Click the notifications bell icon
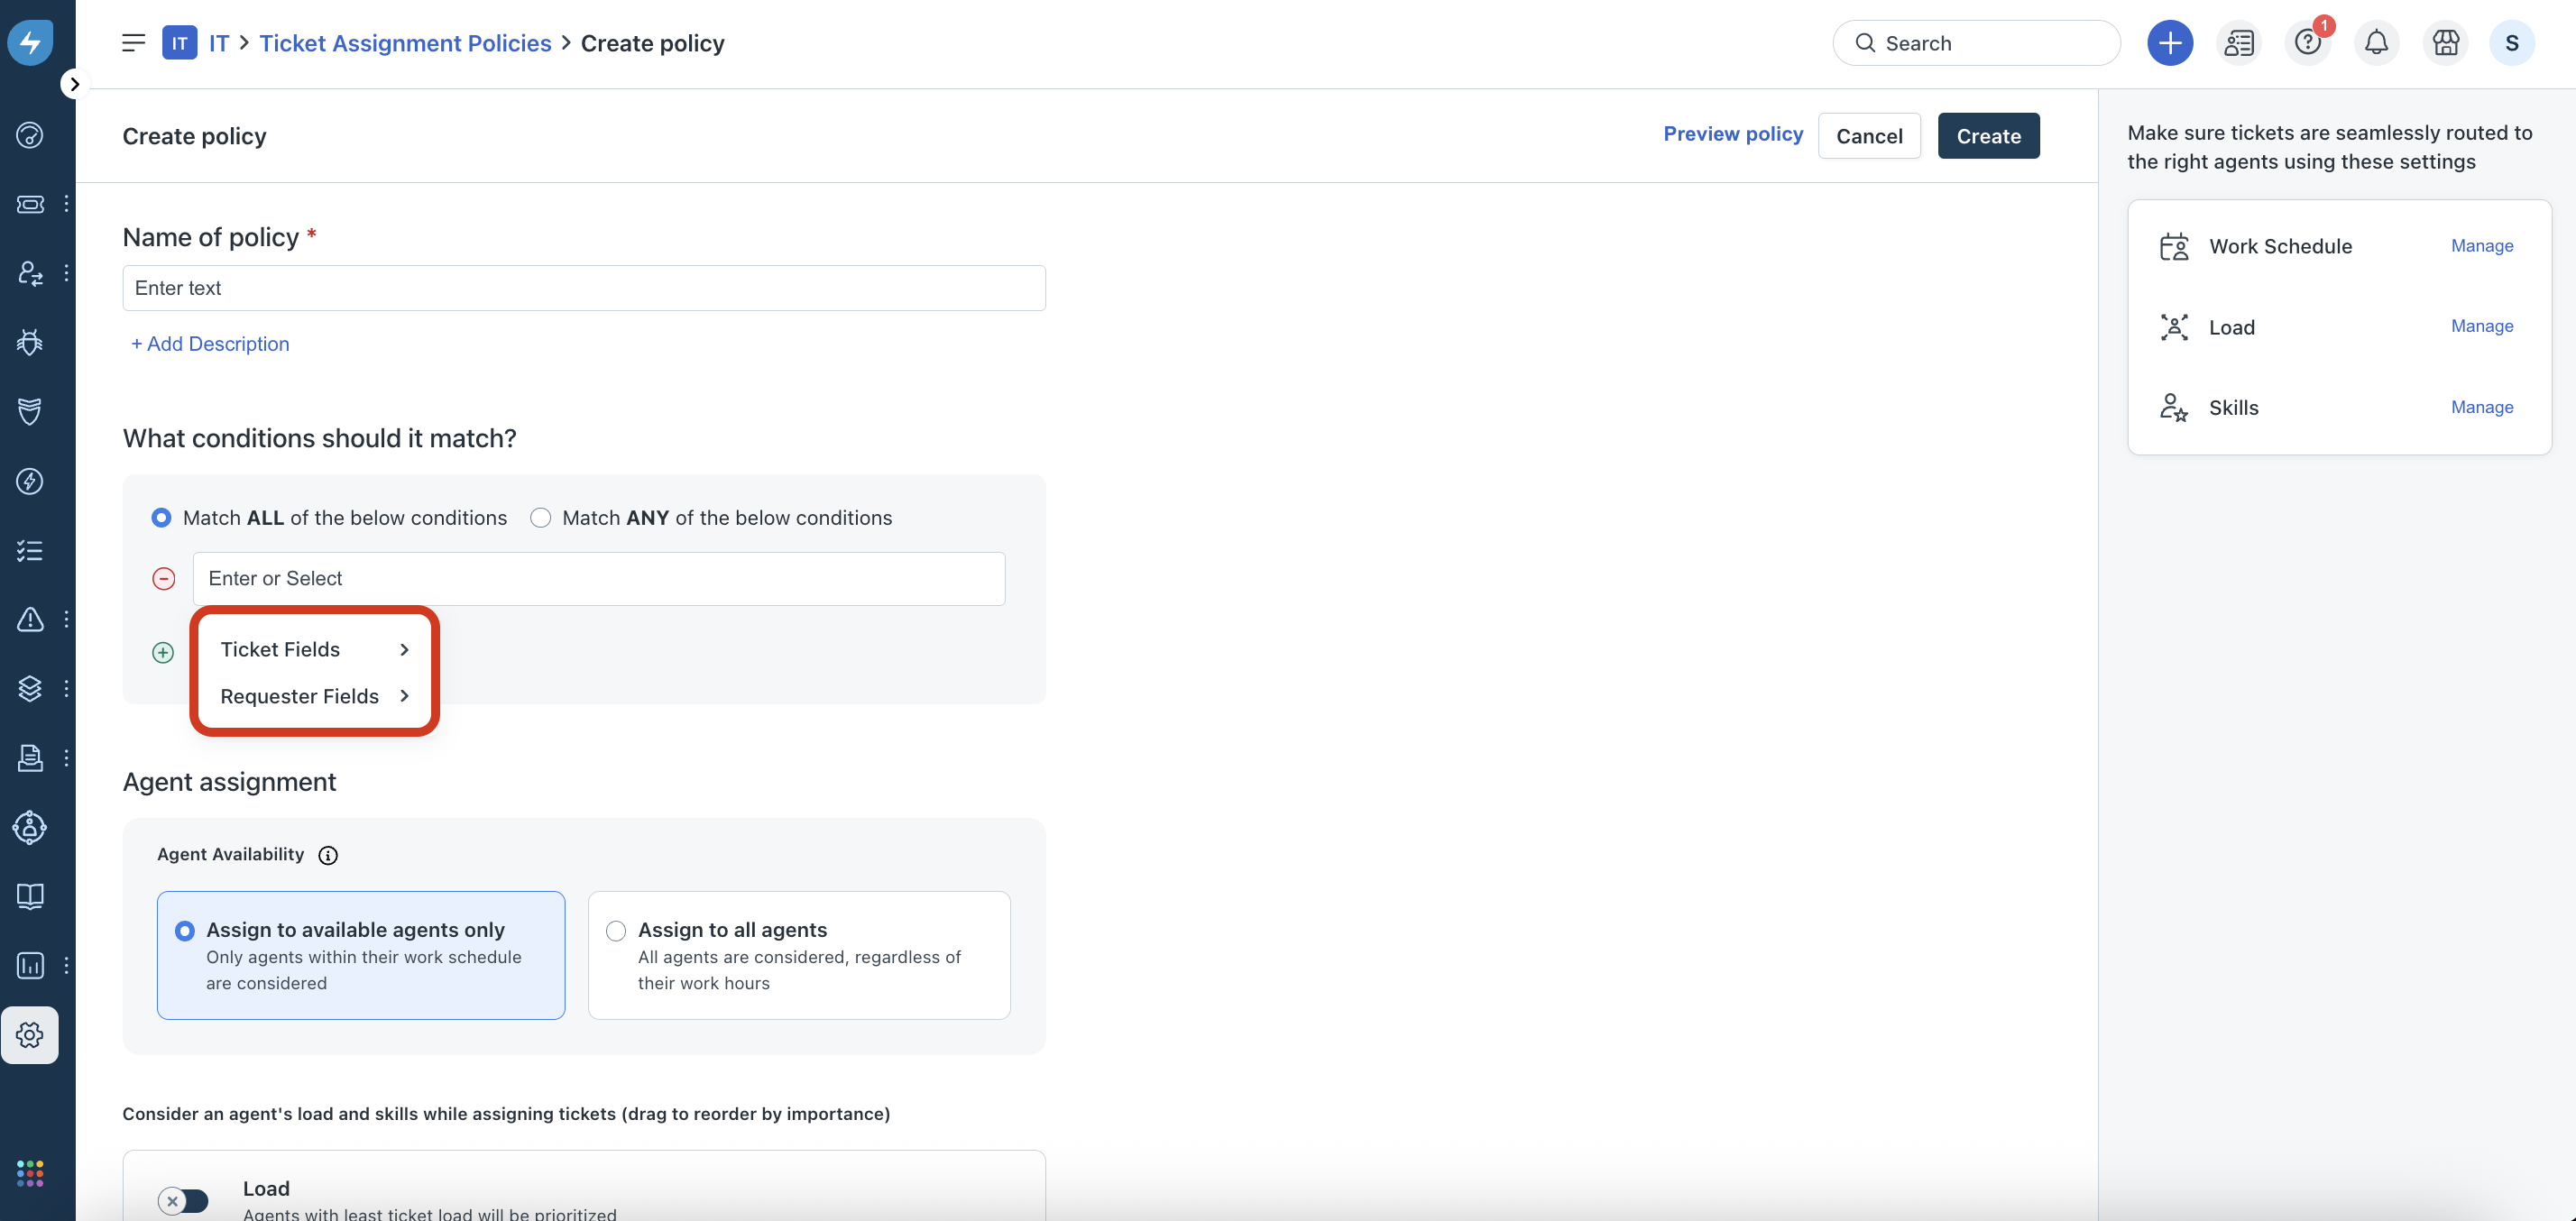This screenshot has width=2576, height=1221. coord(2376,43)
